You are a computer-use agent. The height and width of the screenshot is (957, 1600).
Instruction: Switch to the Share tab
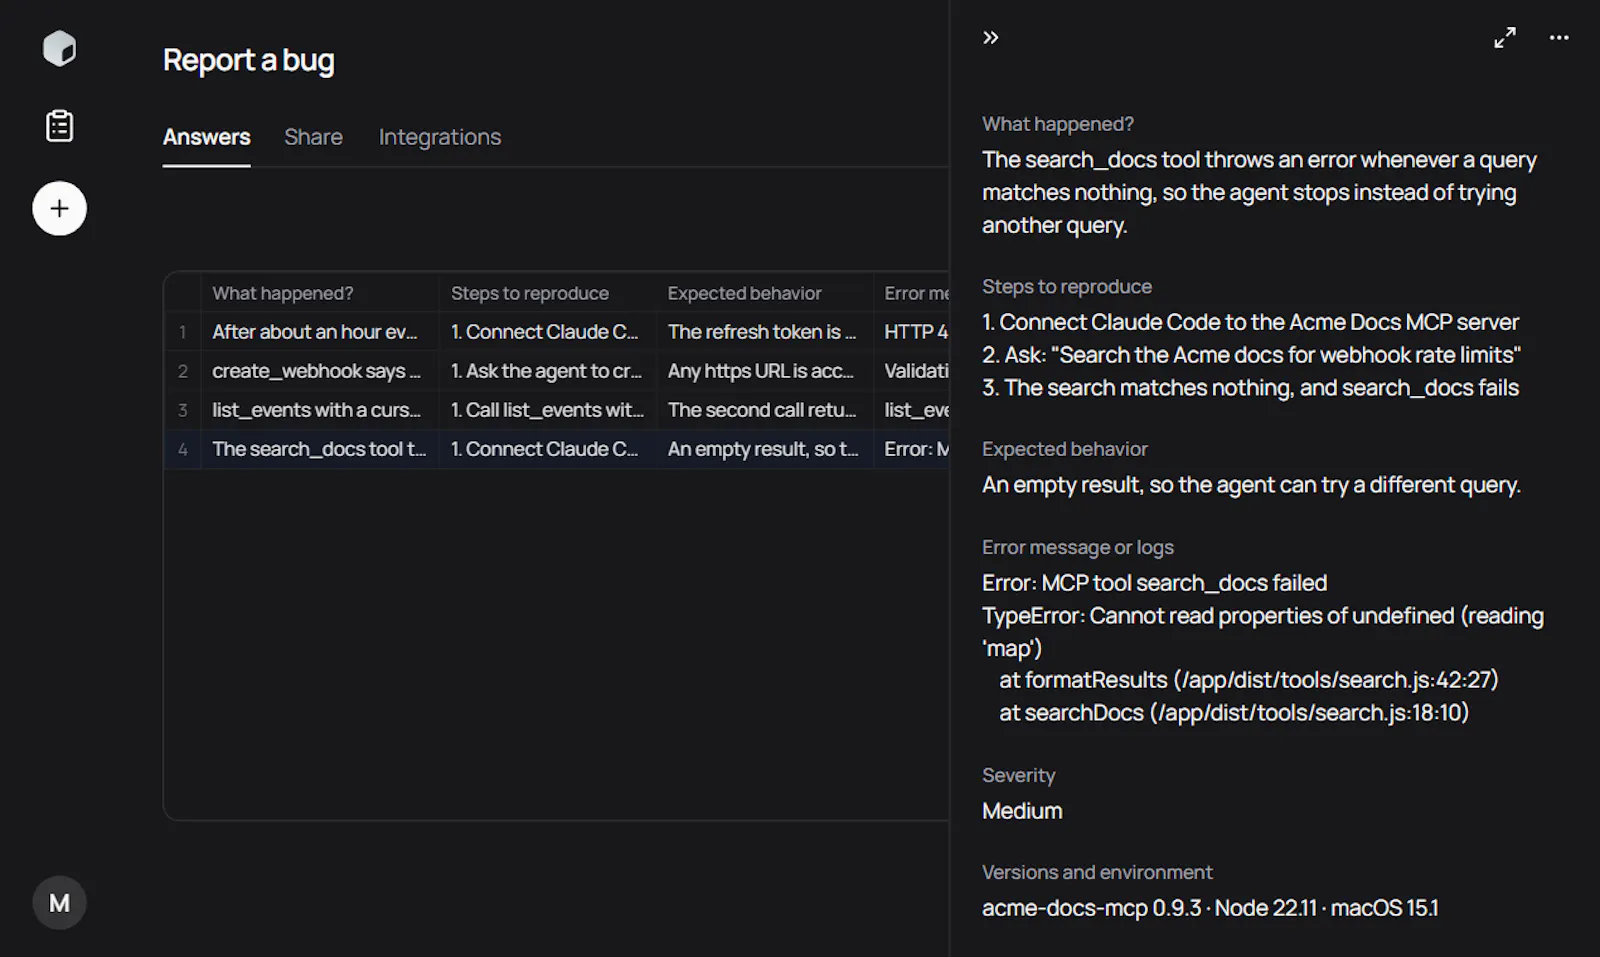313,137
